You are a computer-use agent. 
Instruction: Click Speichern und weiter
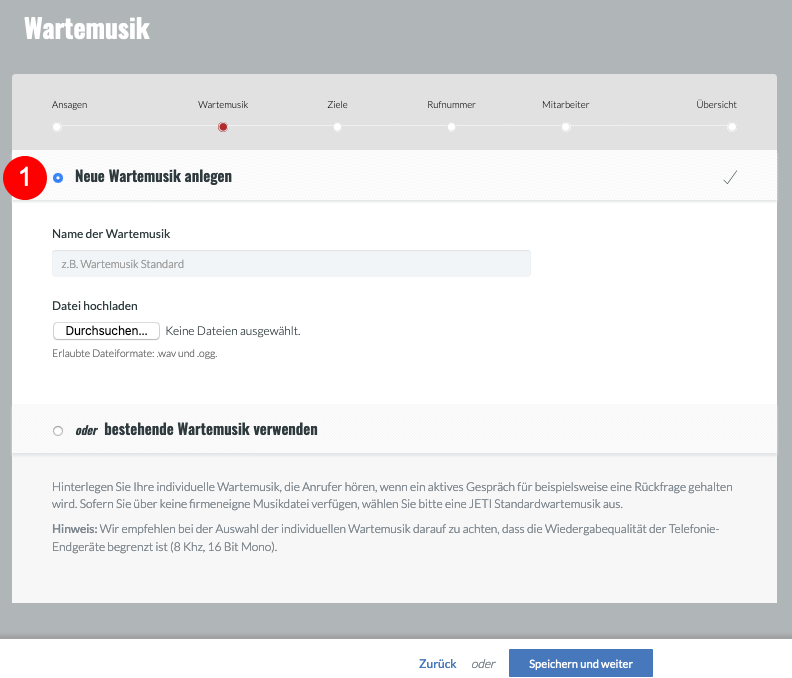[581, 663]
